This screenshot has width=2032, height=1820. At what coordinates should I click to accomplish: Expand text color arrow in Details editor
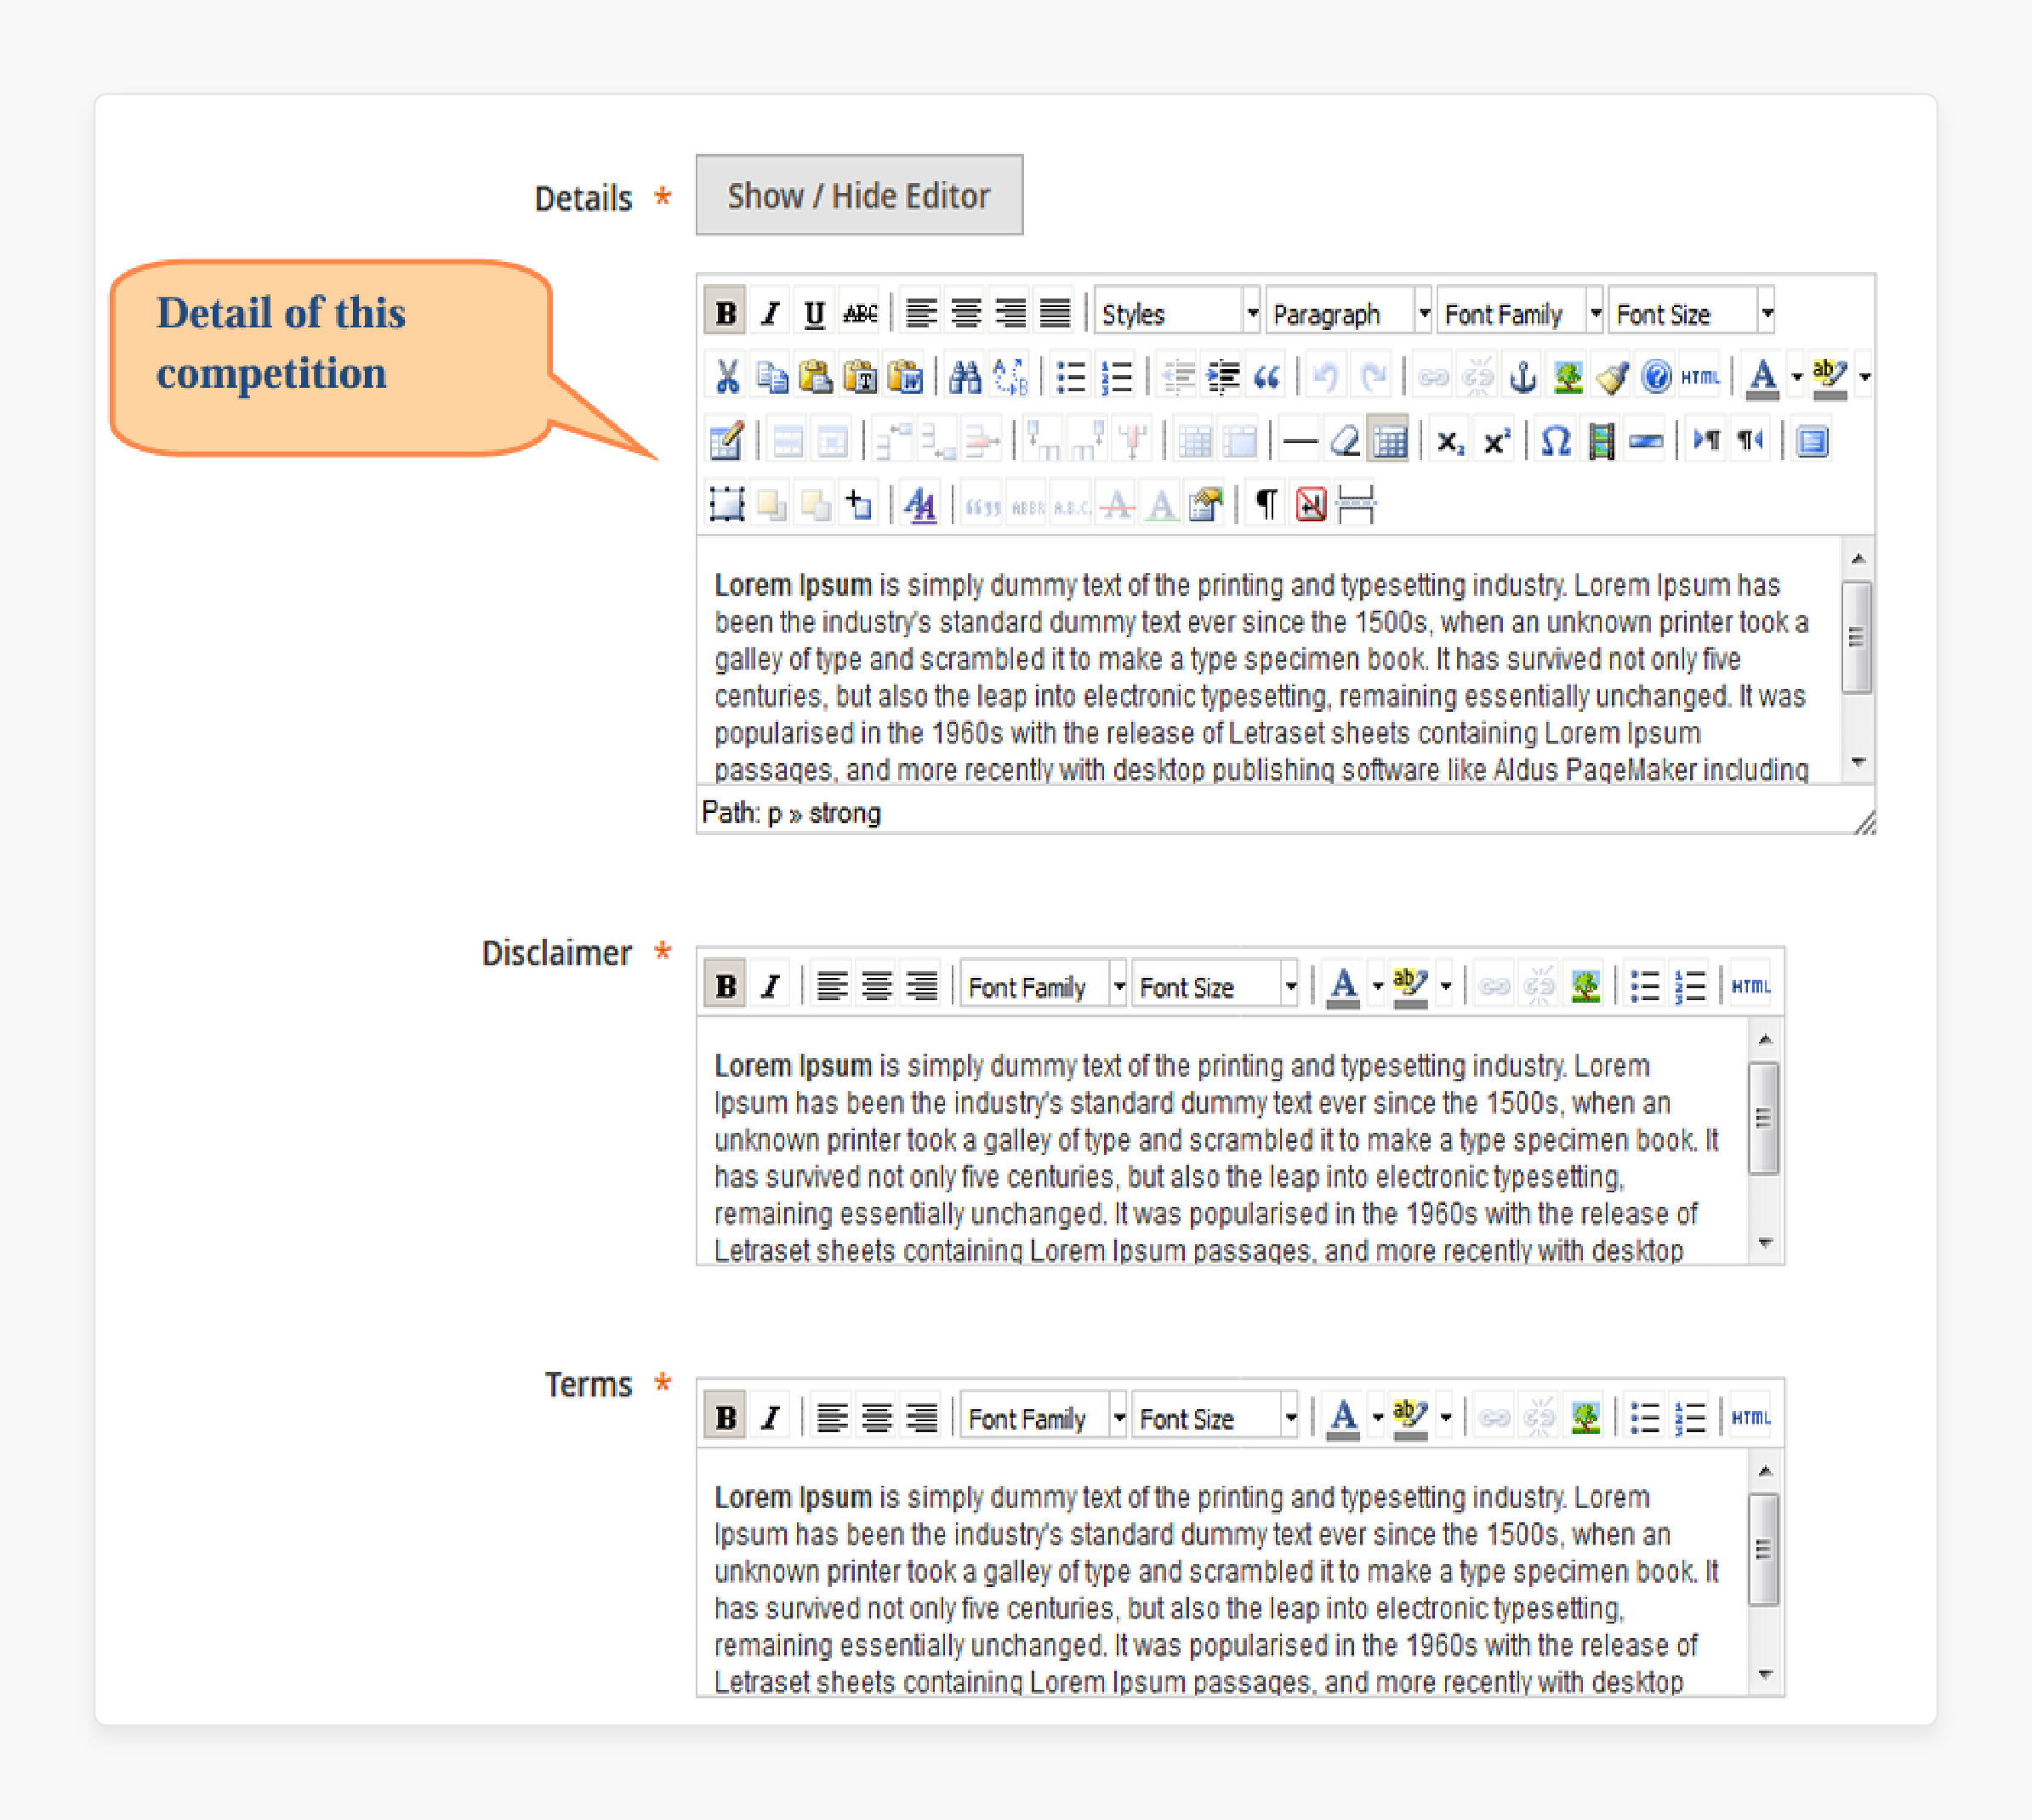(1796, 377)
